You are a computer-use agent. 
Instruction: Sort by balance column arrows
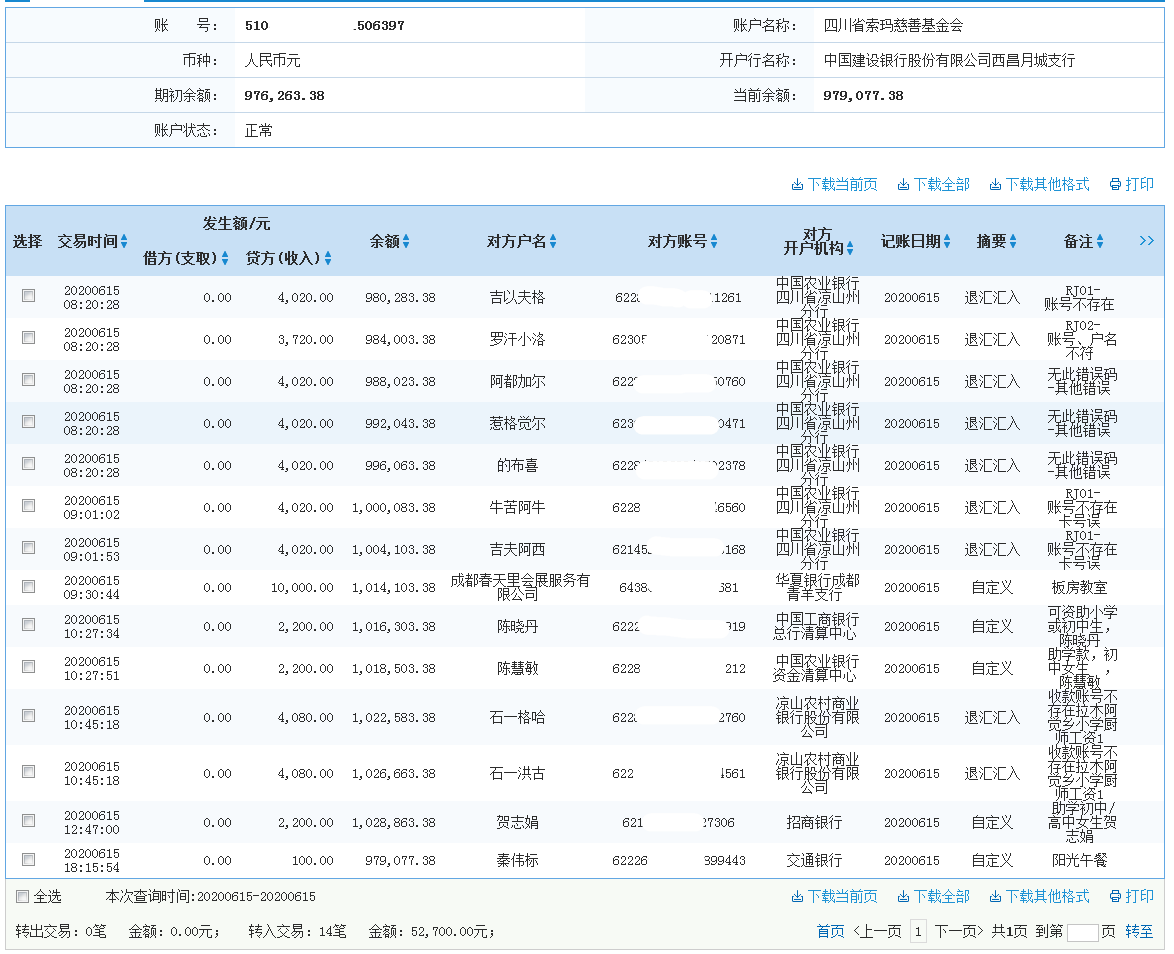point(406,242)
